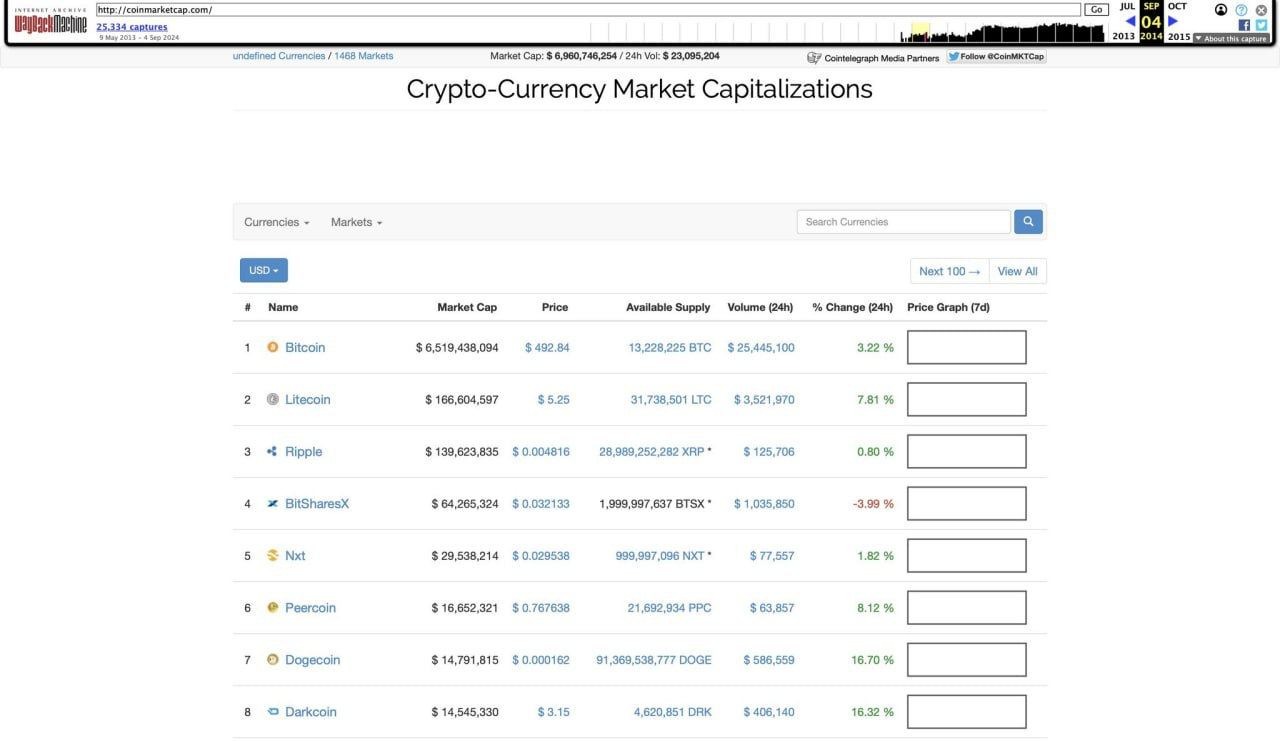The height and width of the screenshot is (741, 1280).
Task: Open the Wayback user account icon
Action: [1221, 10]
